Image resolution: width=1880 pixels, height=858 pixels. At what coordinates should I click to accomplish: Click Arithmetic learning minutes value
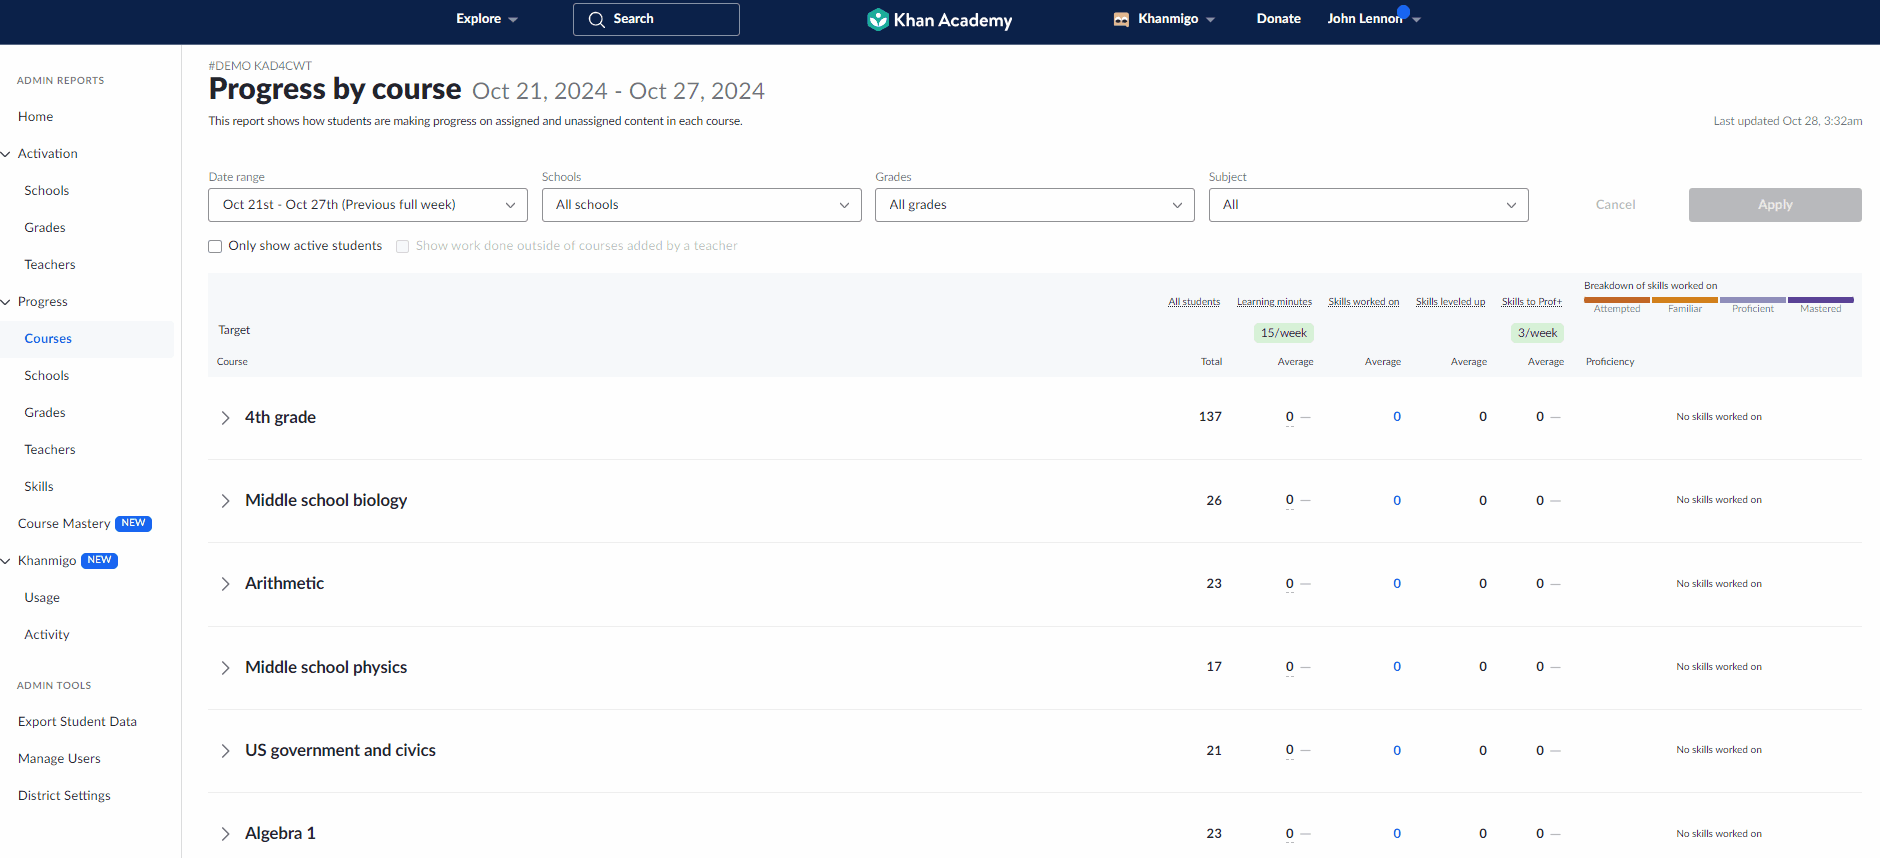[1290, 584]
